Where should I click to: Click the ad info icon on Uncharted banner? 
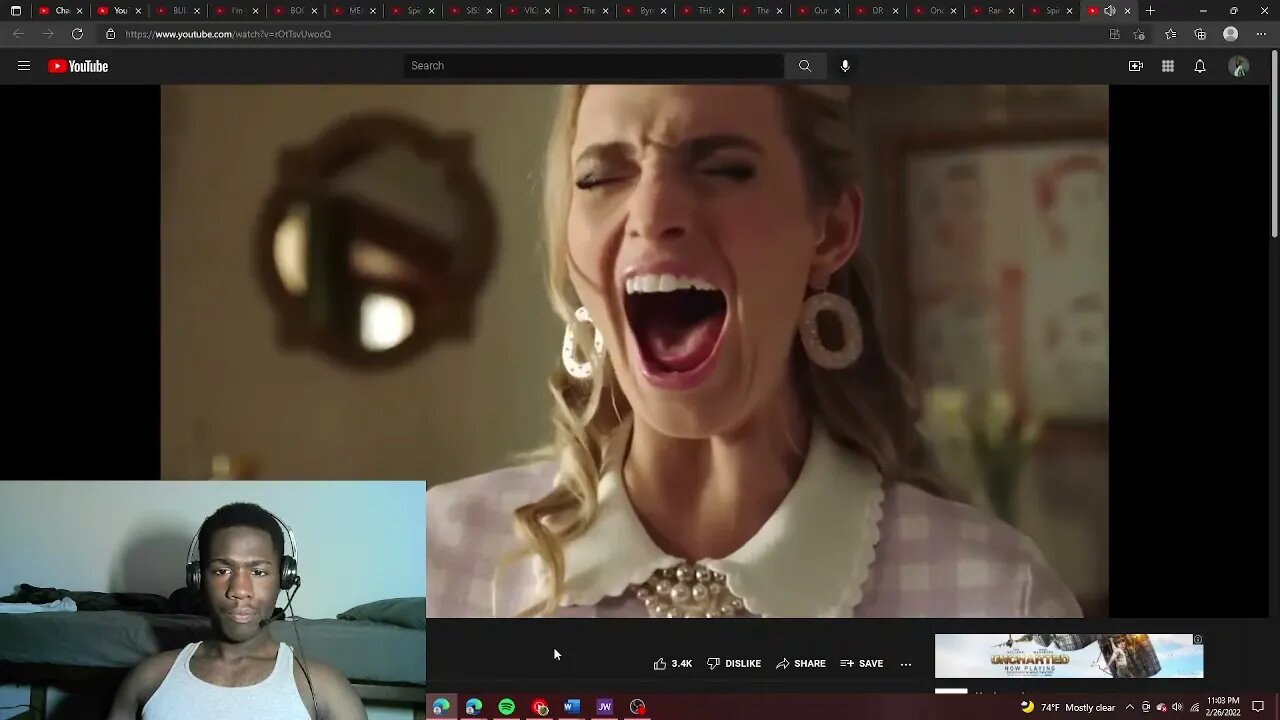[1197, 640]
